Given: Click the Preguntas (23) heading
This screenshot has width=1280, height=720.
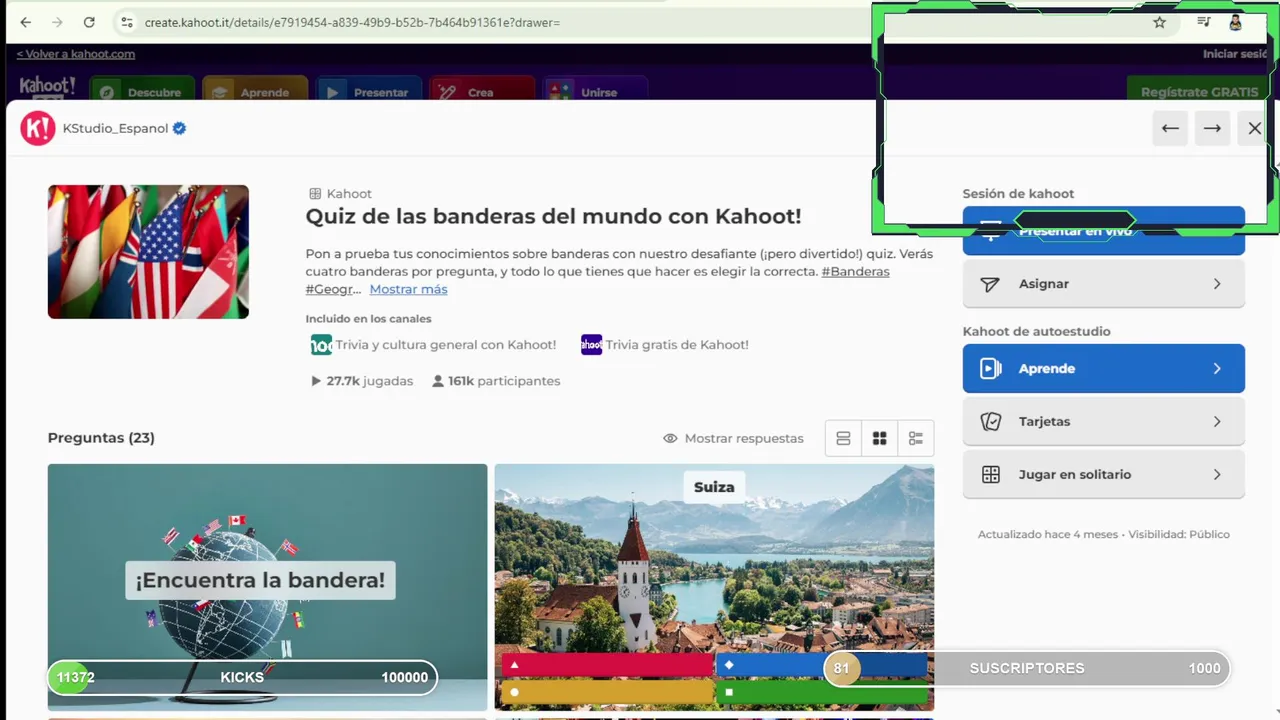Looking at the screenshot, I should (x=101, y=438).
